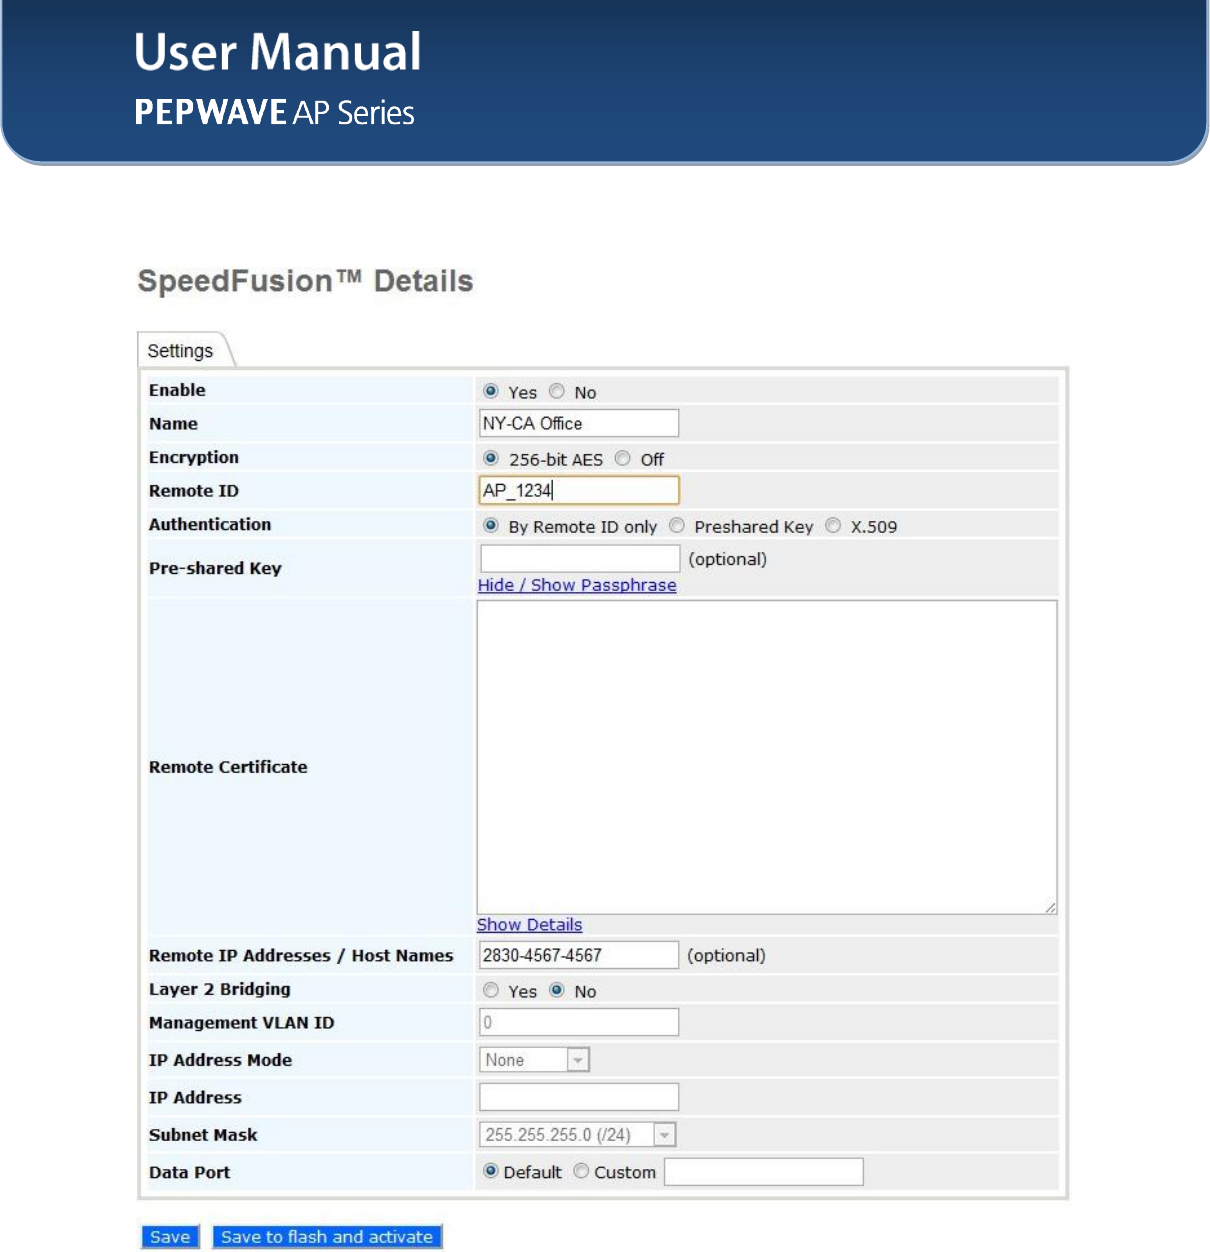Set Layer 2 Bridging to No
The height and width of the screenshot is (1252, 1210).
[557, 990]
